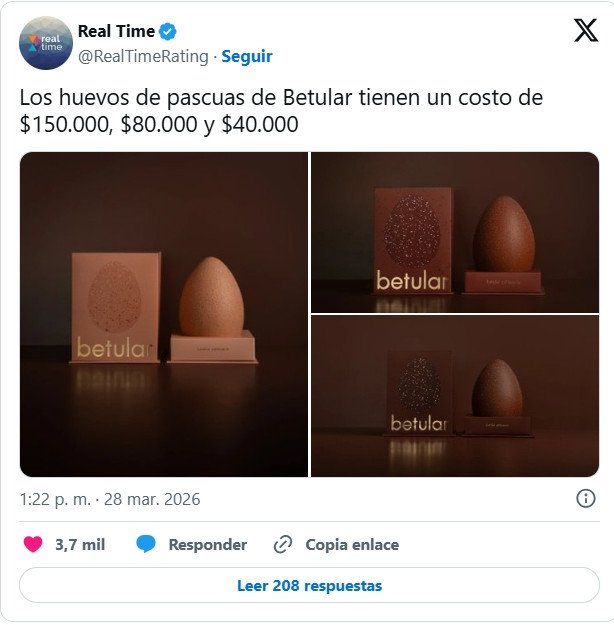Click the Responder button
Screen dimensions: 614x625
tap(208, 544)
